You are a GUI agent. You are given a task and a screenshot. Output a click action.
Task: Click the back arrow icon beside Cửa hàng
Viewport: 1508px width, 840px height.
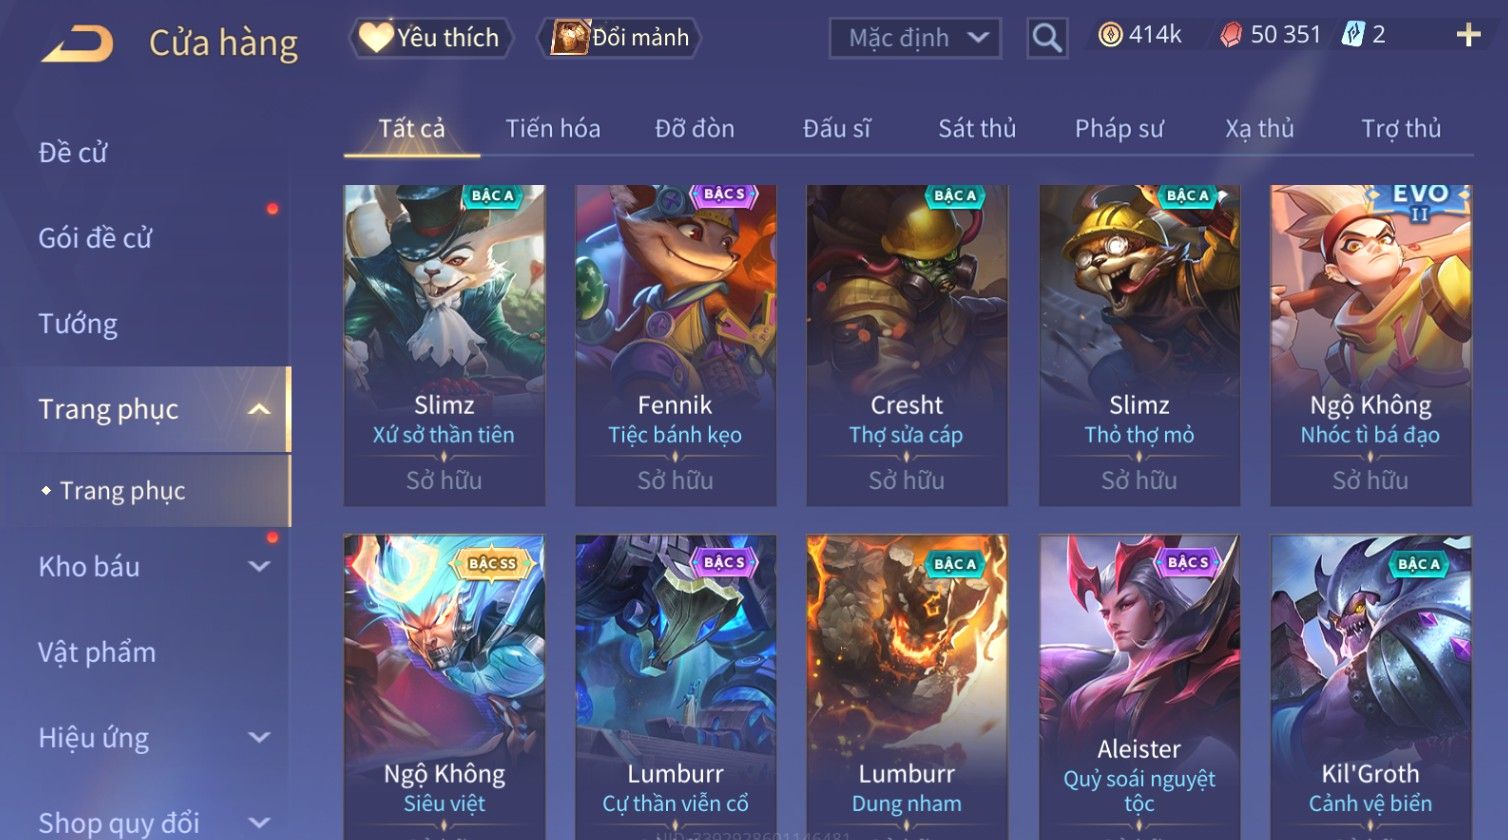pos(77,43)
